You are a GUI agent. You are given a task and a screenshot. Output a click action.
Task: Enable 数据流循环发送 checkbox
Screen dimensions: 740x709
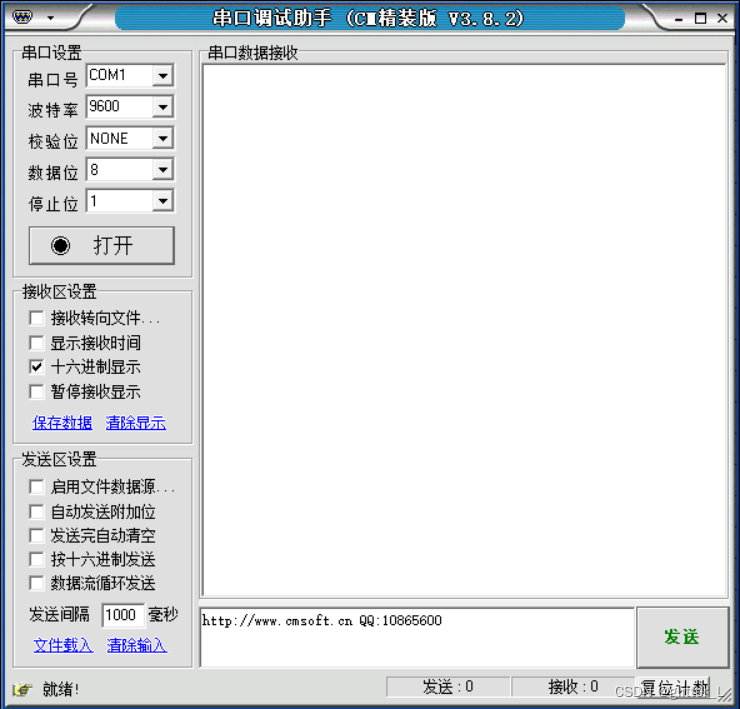click(x=36, y=583)
